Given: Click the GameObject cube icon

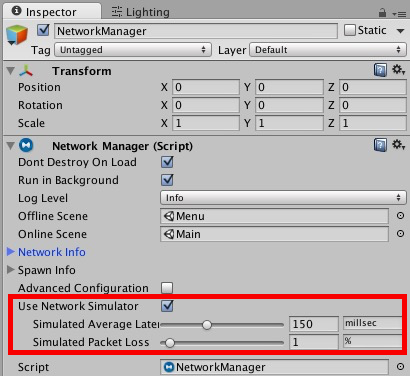Looking at the screenshot, I should 17,35.
